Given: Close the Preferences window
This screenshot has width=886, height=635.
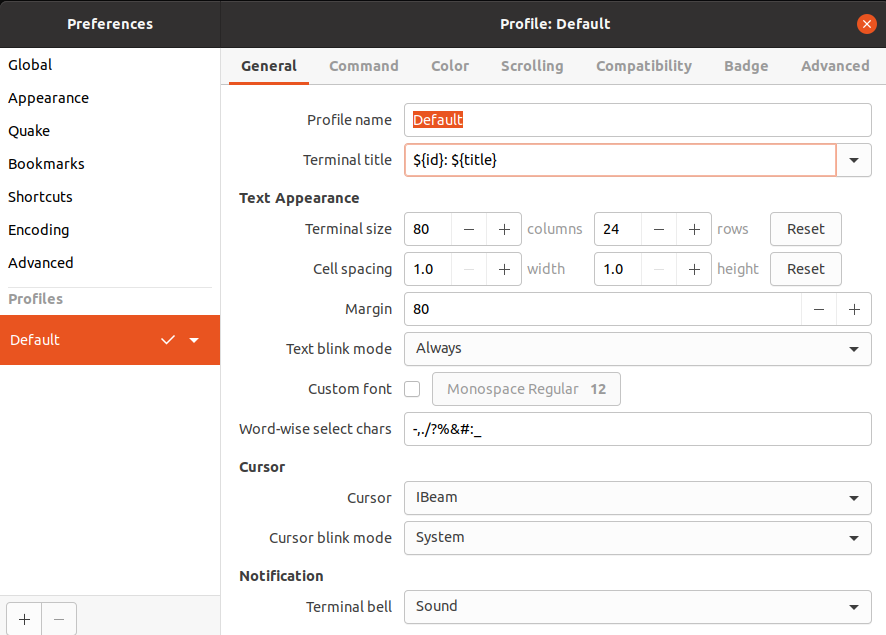Looking at the screenshot, I should pyautogui.click(x=866, y=24).
